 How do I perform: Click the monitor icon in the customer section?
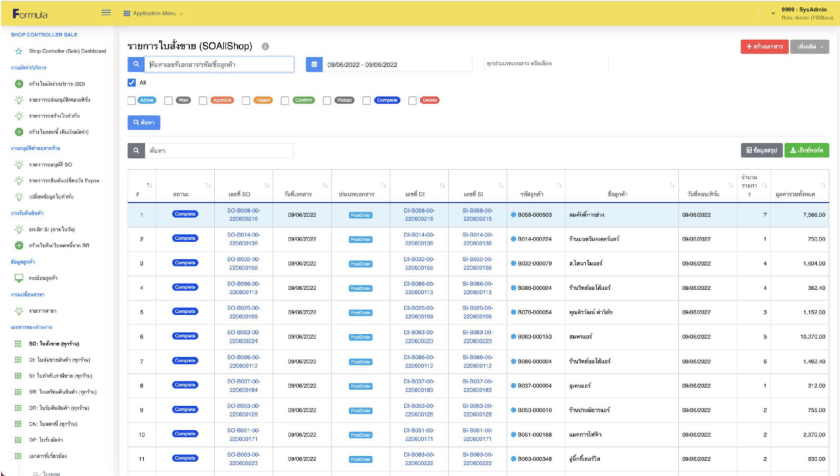[x=19, y=278]
